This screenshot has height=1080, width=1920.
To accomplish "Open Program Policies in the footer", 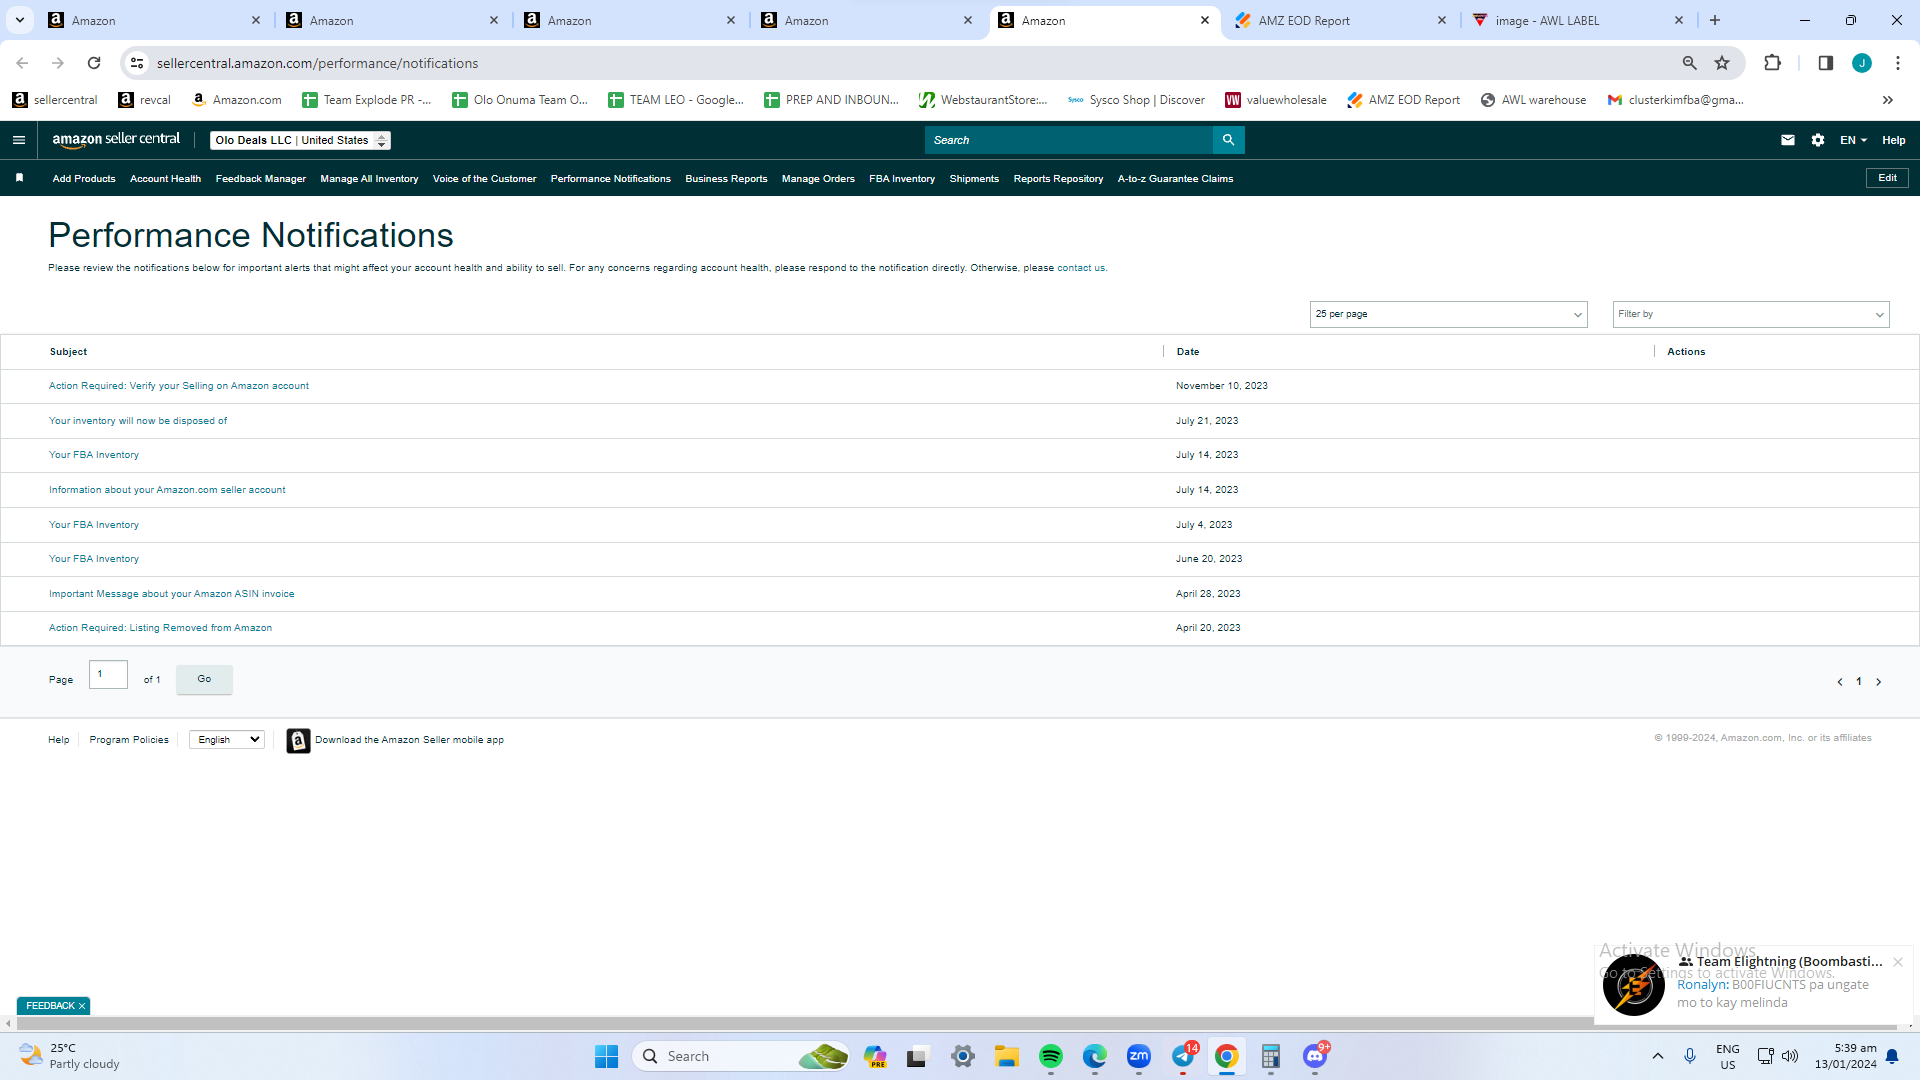I will pyautogui.click(x=129, y=740).
